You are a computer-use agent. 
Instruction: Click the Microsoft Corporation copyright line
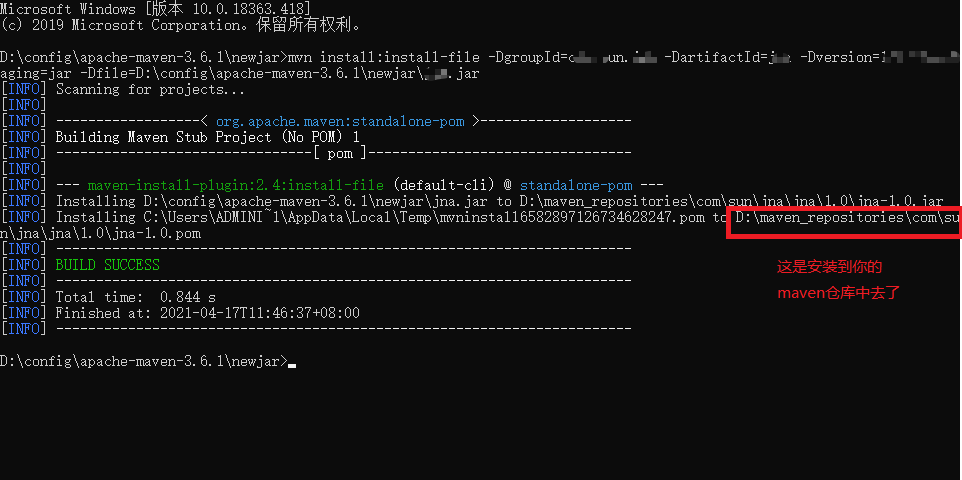pyautogui.click(x=180, y=26)
